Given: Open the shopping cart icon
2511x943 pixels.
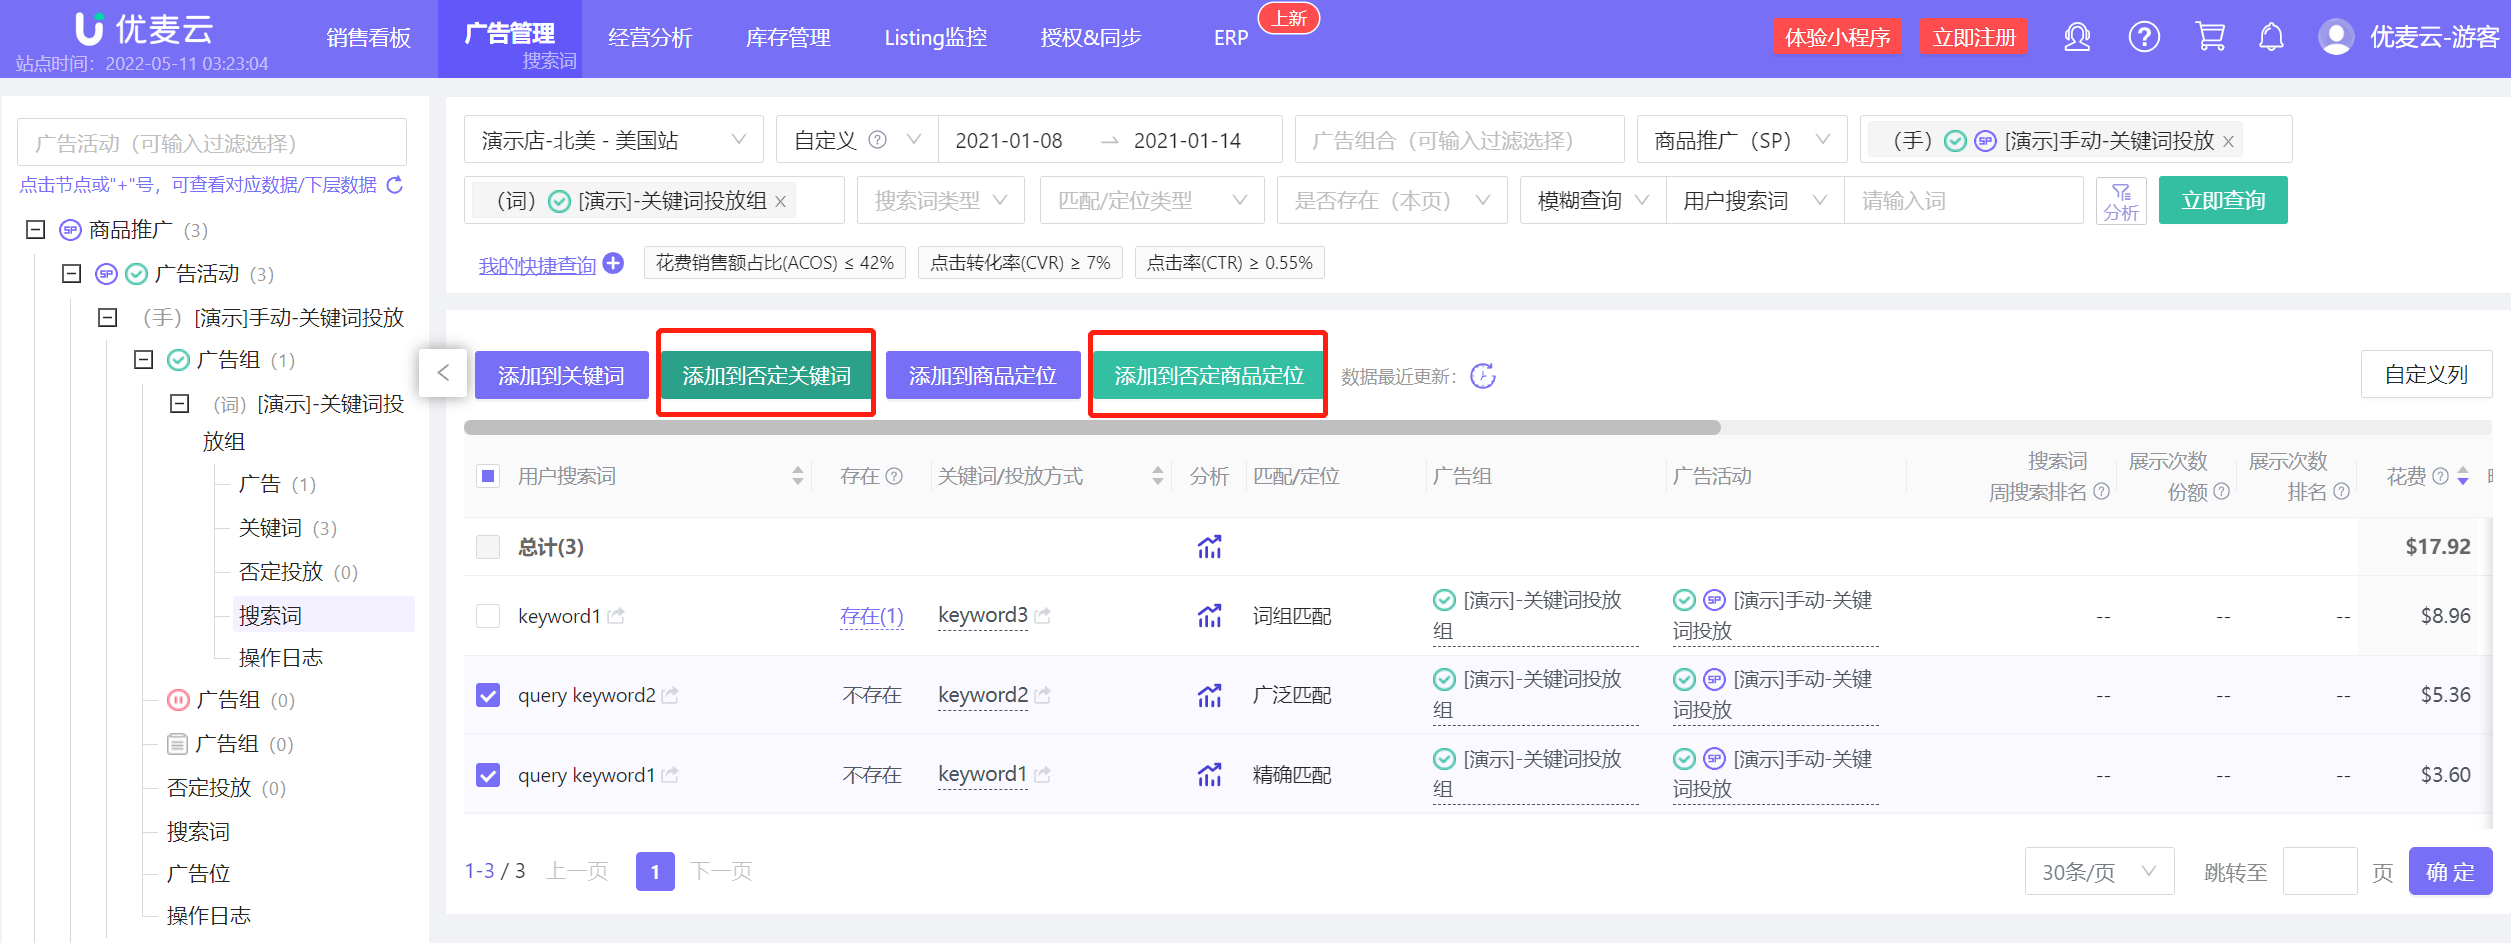Looking at the screenshot, I should (x=2210, y=38).
